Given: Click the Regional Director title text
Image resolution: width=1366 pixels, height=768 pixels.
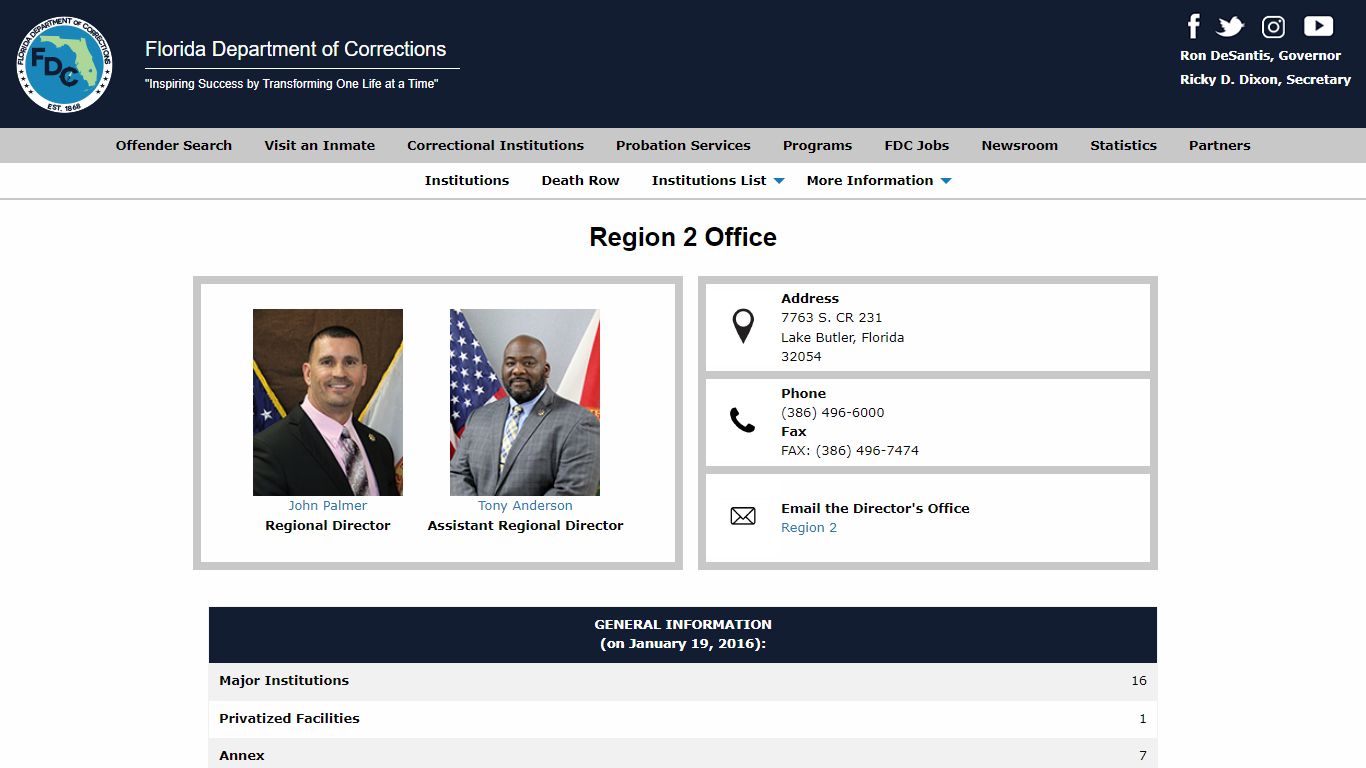Looking at the screenshot, I should pos(328,525).
